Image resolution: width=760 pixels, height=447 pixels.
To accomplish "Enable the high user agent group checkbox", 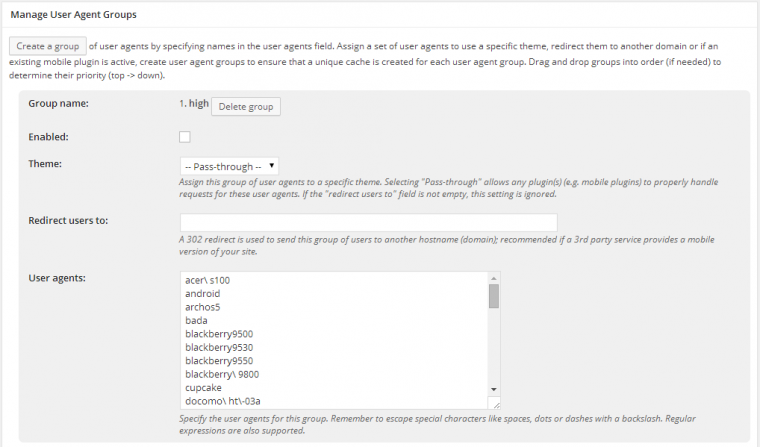I will [x=185, y=137].
